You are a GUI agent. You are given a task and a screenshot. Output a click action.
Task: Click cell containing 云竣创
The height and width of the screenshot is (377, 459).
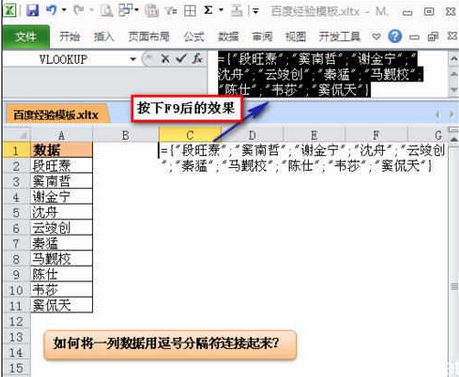click(x=61, y=227)
